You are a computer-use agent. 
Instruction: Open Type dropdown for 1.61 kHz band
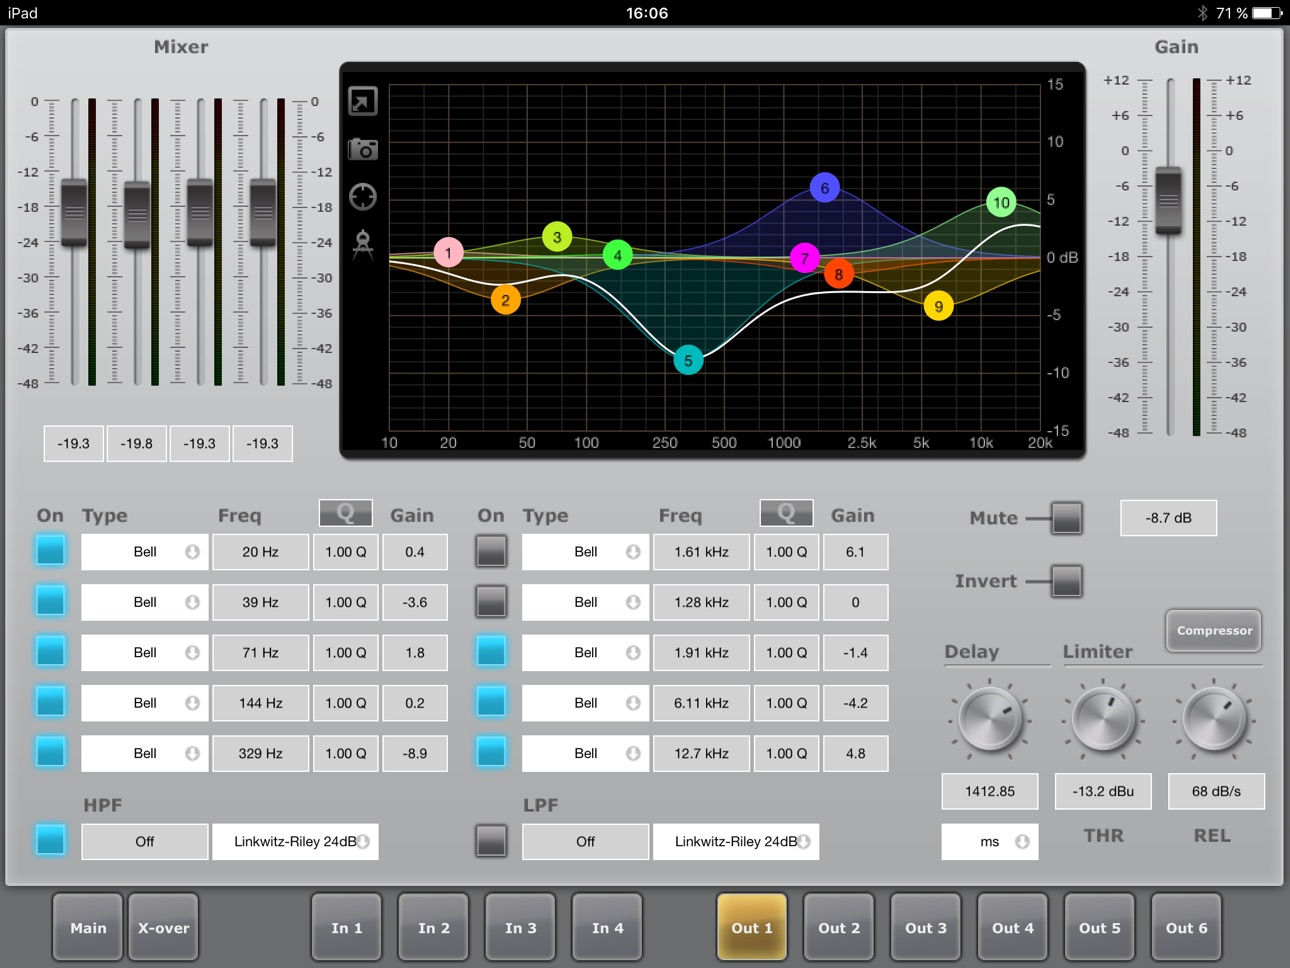(586, 552)
